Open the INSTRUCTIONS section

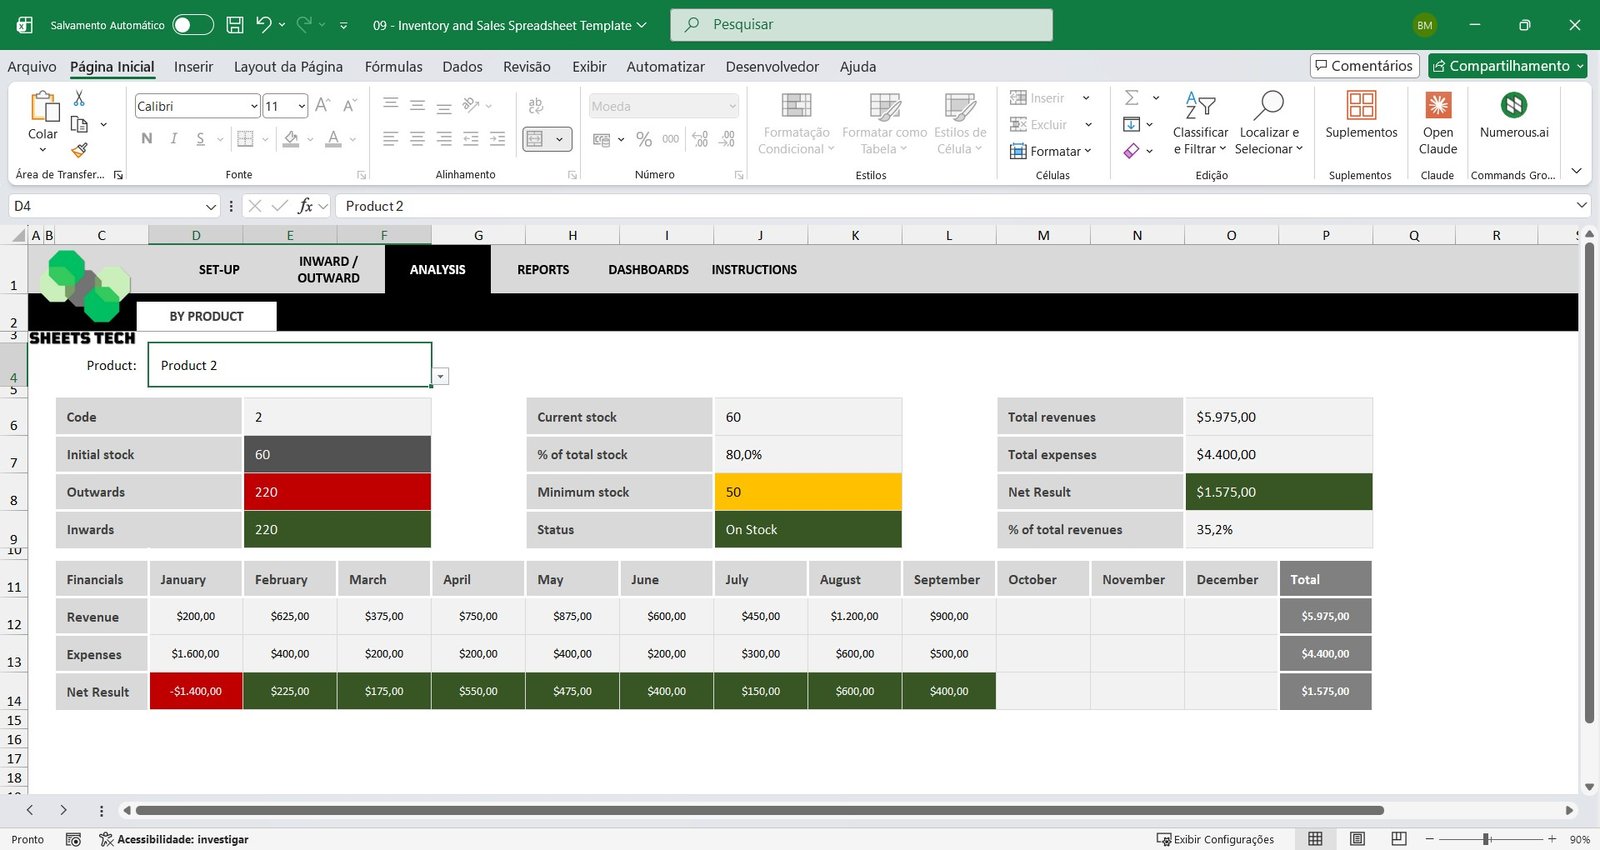(x=754, y=270)
